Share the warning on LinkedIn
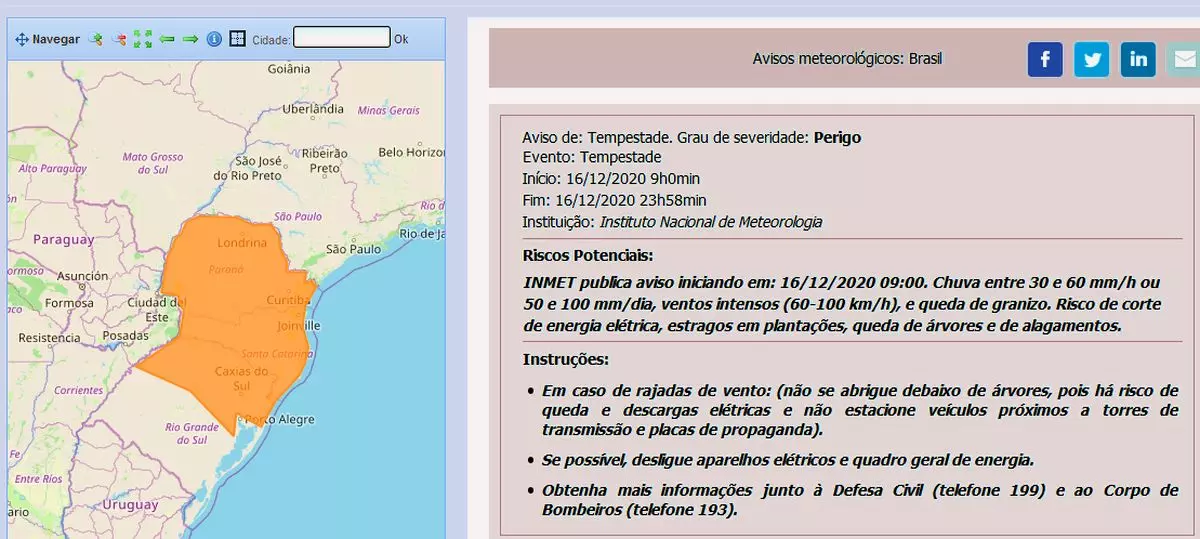The image size is (1200, 539). (1138, 59)
